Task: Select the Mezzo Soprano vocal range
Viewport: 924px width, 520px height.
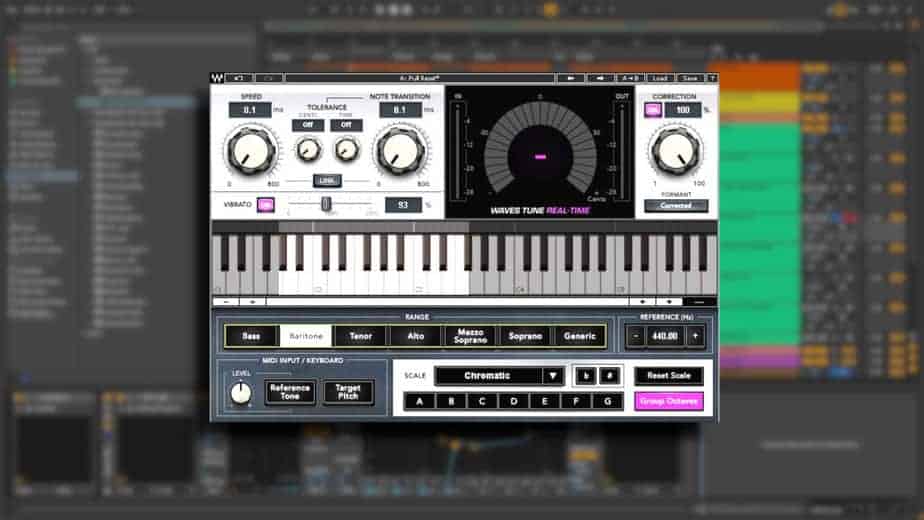Action: tap(470, 336)
